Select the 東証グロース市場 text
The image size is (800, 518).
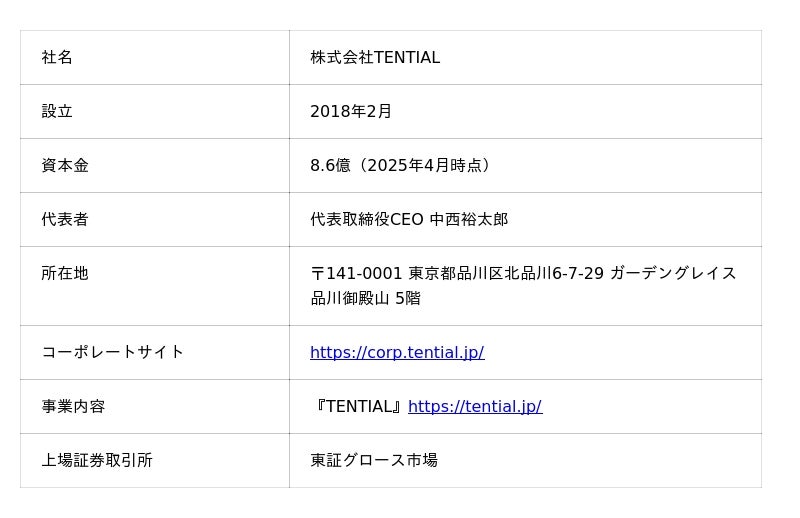374,460
